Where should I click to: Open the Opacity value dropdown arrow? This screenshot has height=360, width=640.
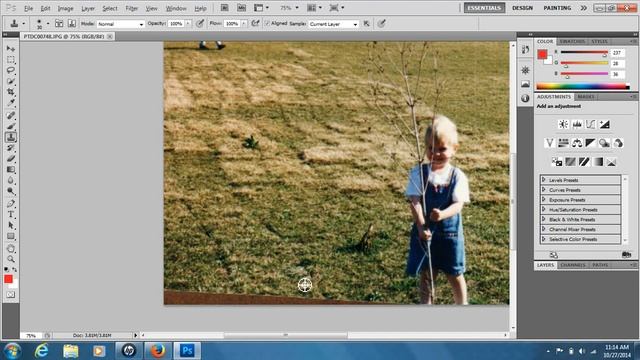tap(188, 24)
